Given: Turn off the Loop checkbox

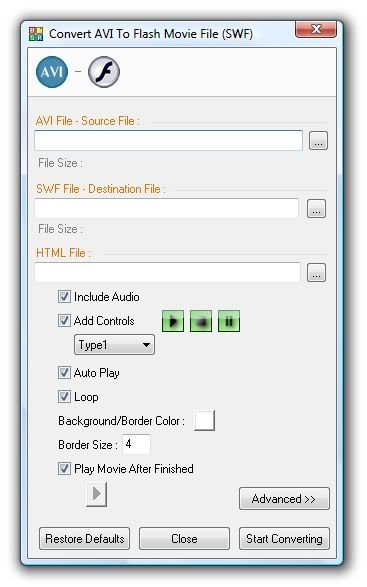Looking at the screenshot, I should [x=64, y=397].
